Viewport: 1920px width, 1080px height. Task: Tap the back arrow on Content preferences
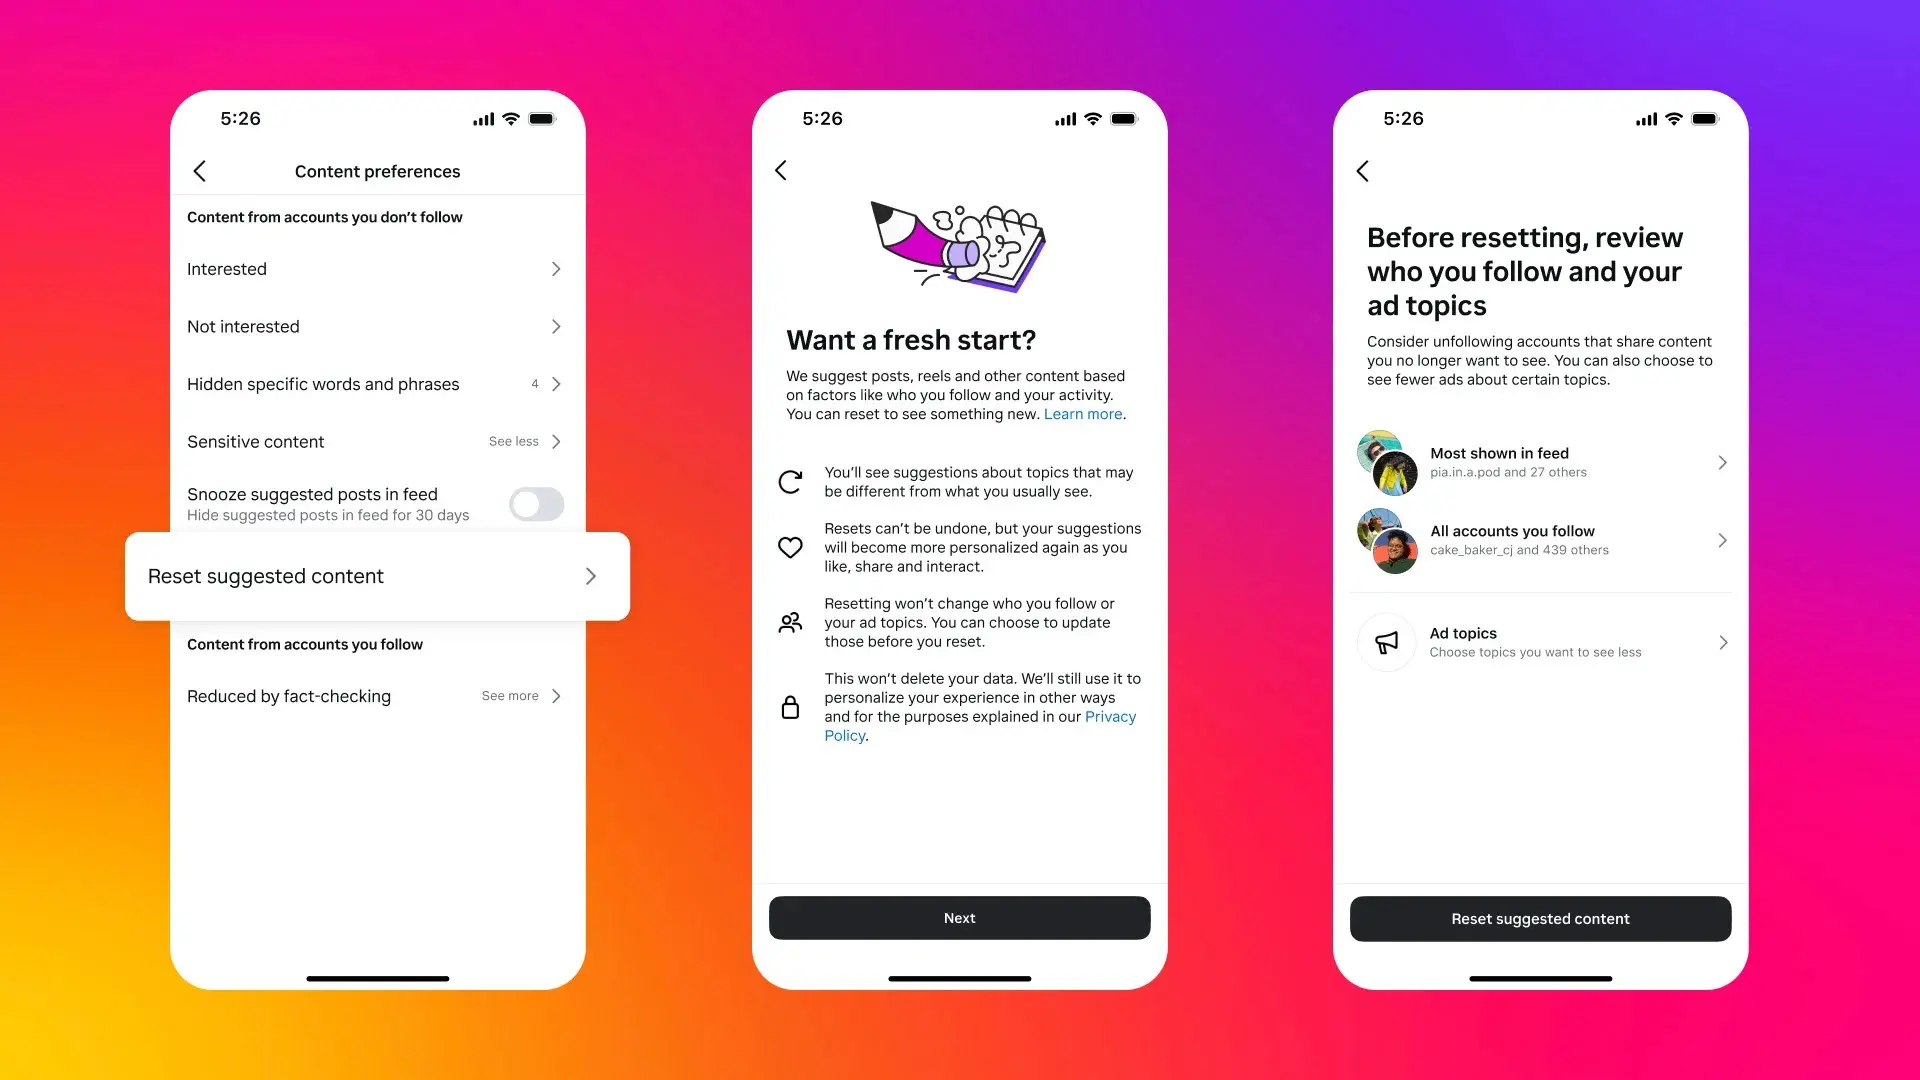coord(200,170)
